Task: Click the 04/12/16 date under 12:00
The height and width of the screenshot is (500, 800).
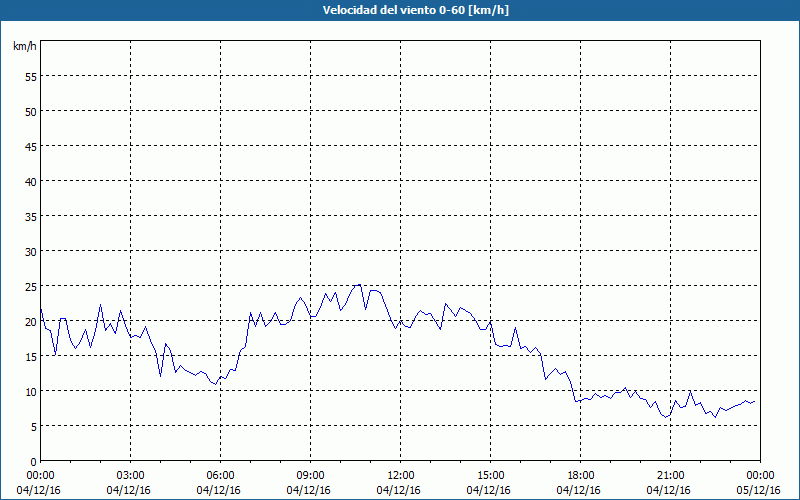Action: click(x=398, y=490)
